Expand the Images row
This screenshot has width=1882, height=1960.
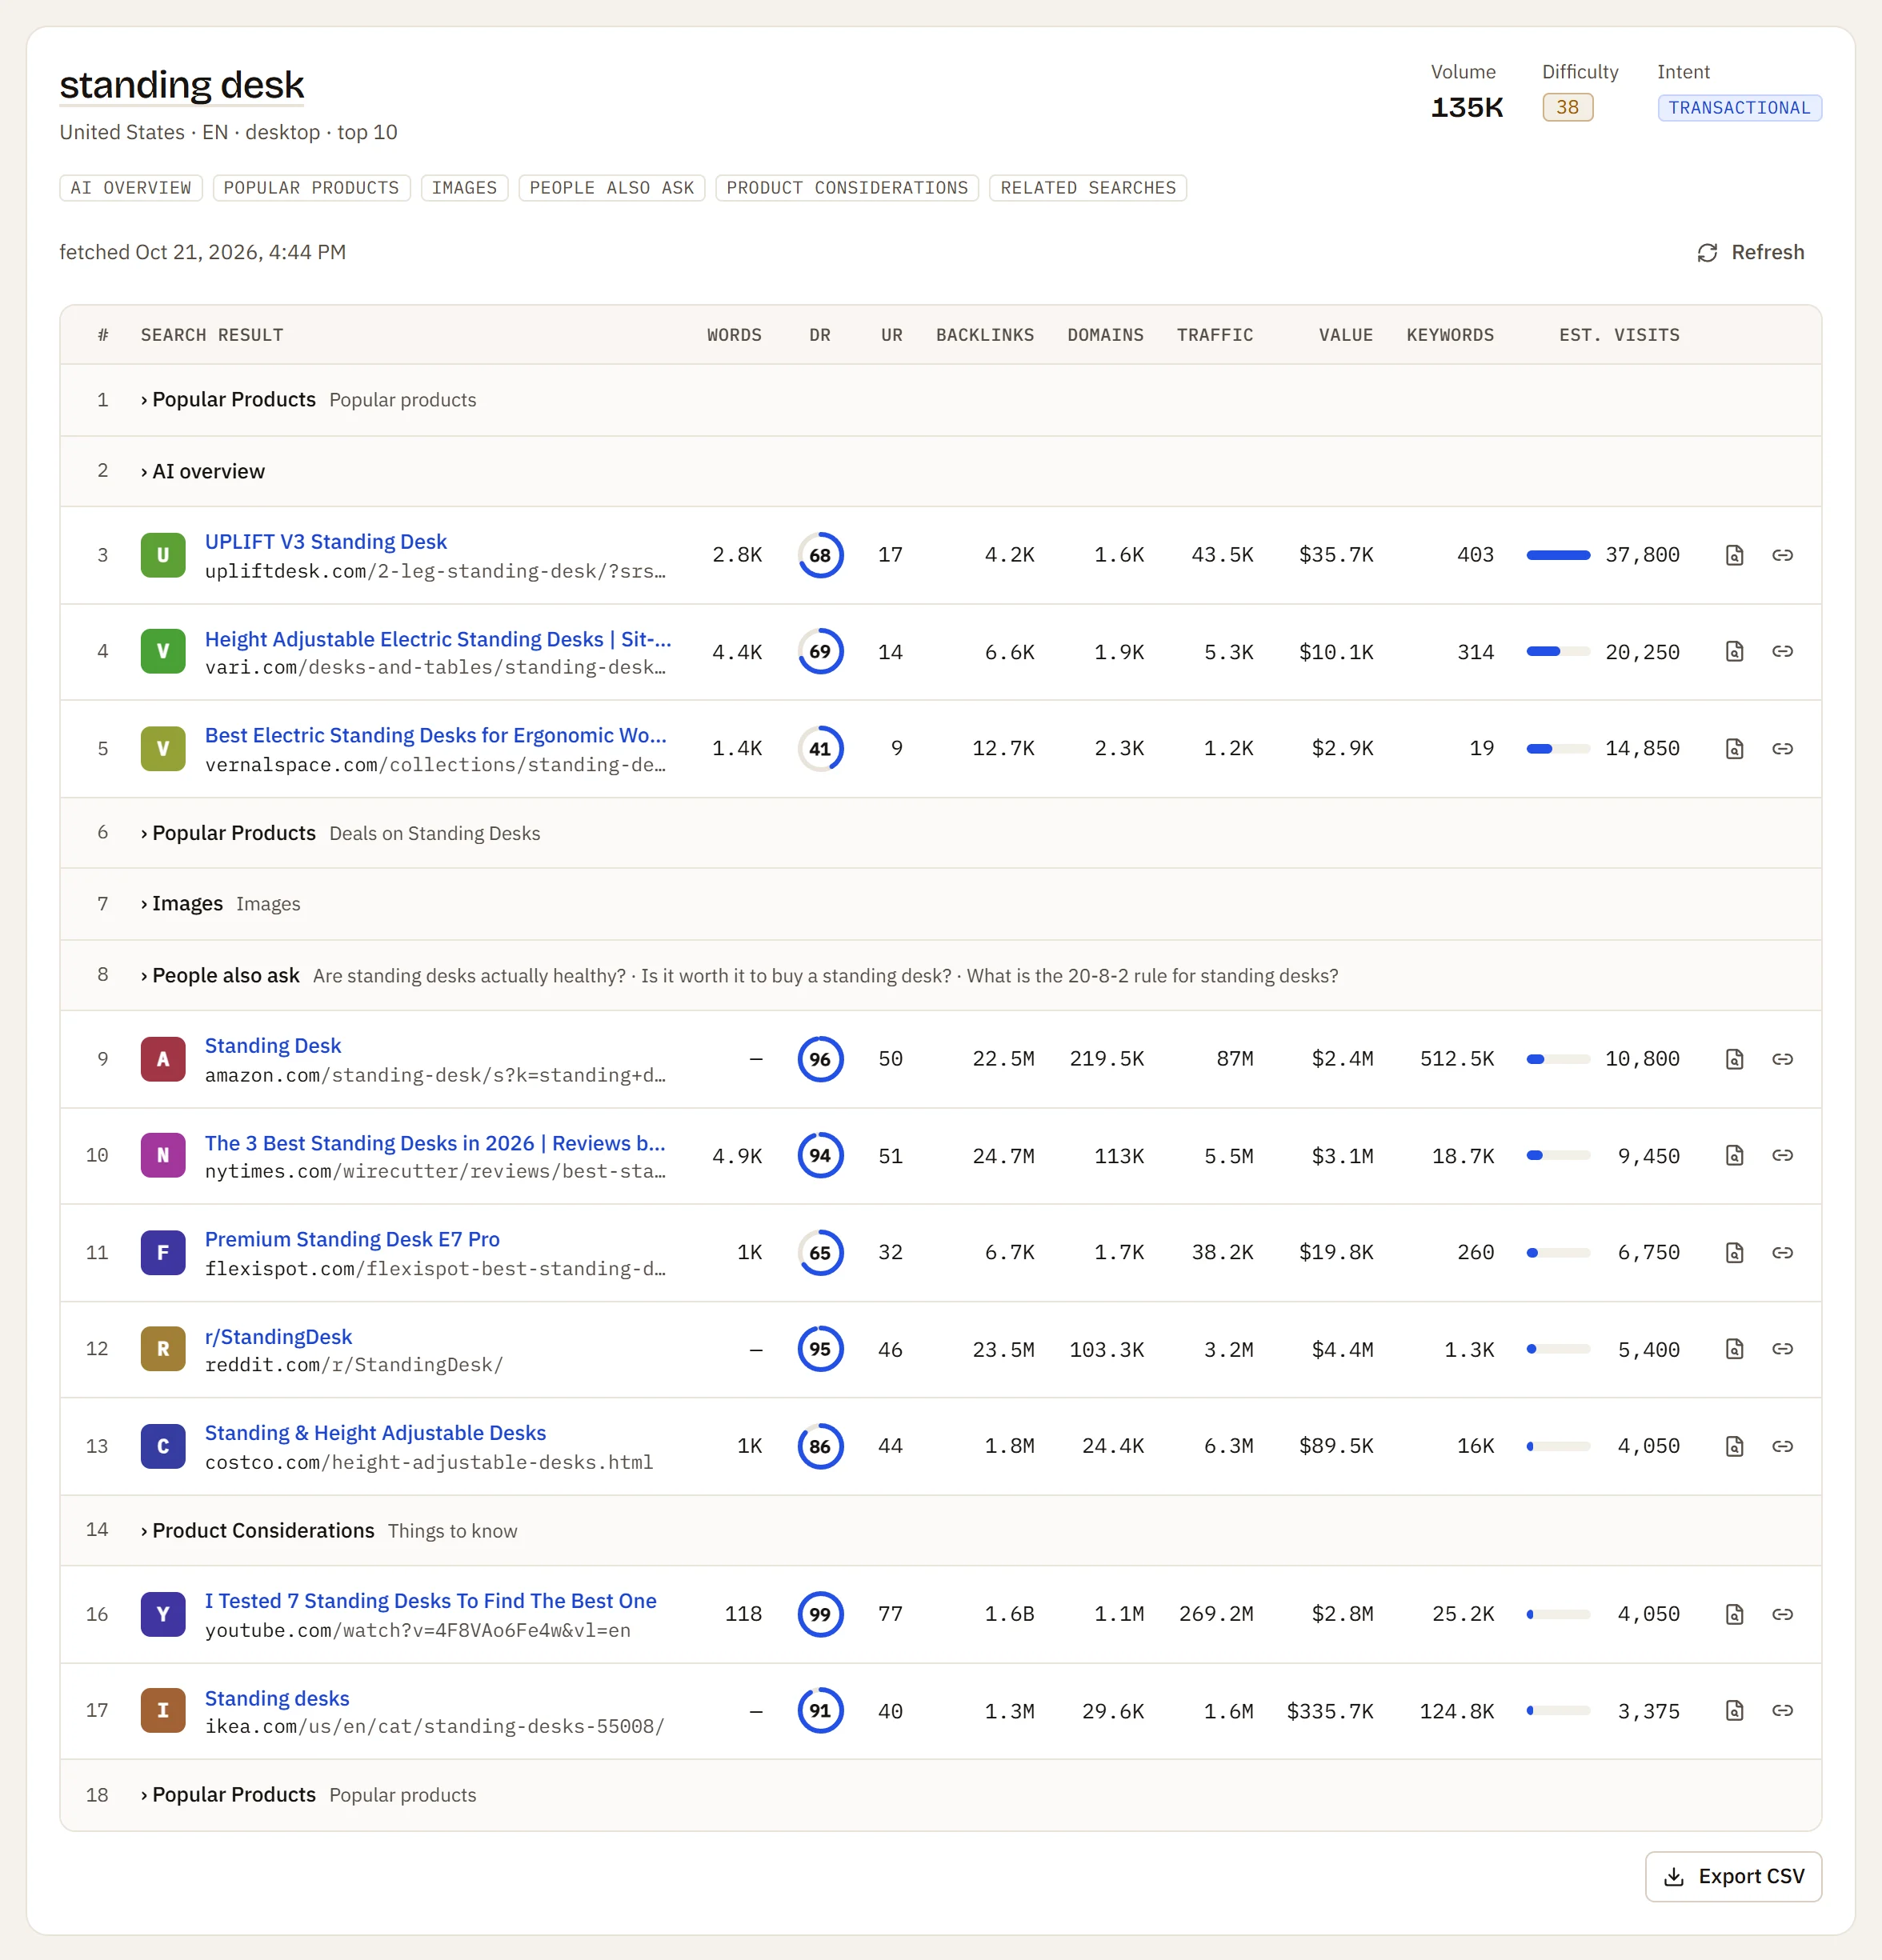(x=940, y=904)
